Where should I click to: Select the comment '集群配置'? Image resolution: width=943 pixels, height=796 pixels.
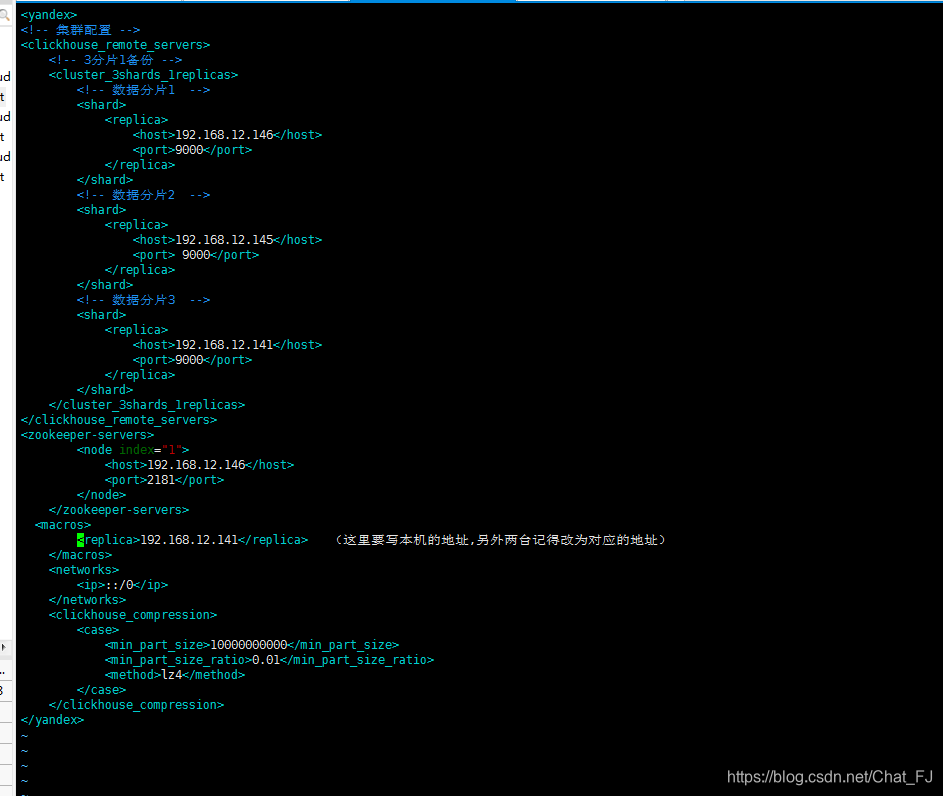[84, 30]
